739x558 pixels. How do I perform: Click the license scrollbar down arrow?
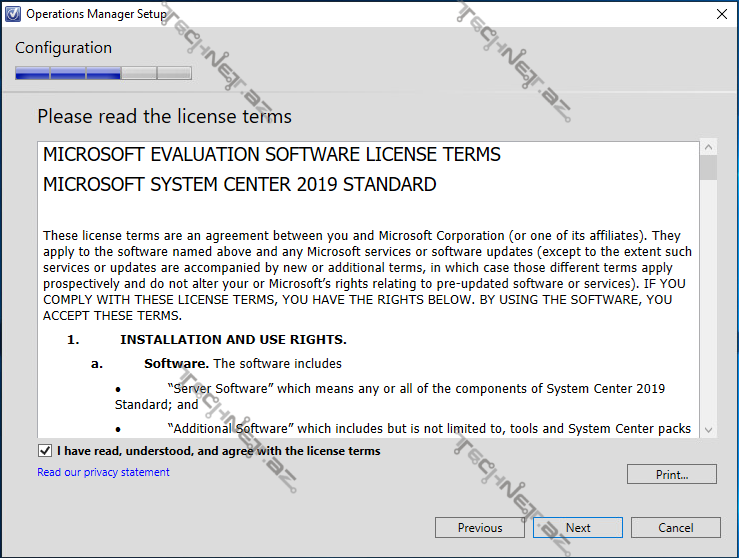[708, 429]
